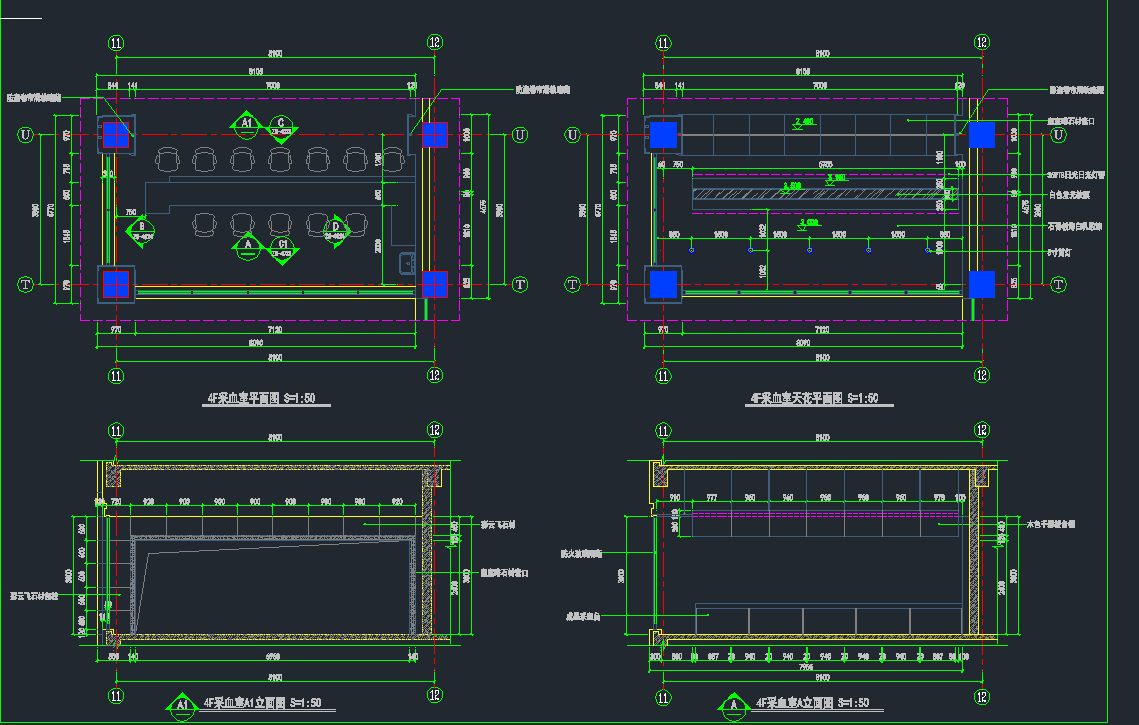The image size is (1139, 725).
Task: Select the C section marker beside A1
Action: tap(281, 124)
